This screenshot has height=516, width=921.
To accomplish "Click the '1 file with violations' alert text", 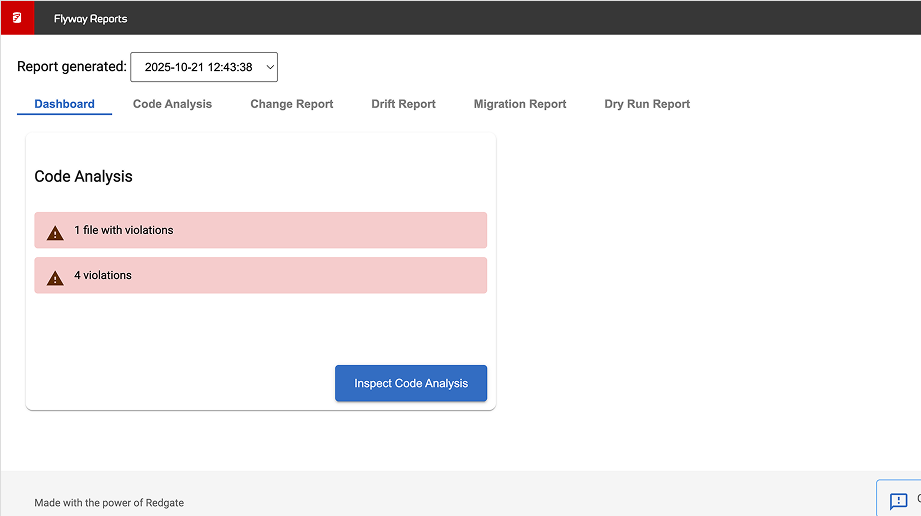I will click(124, 230).
